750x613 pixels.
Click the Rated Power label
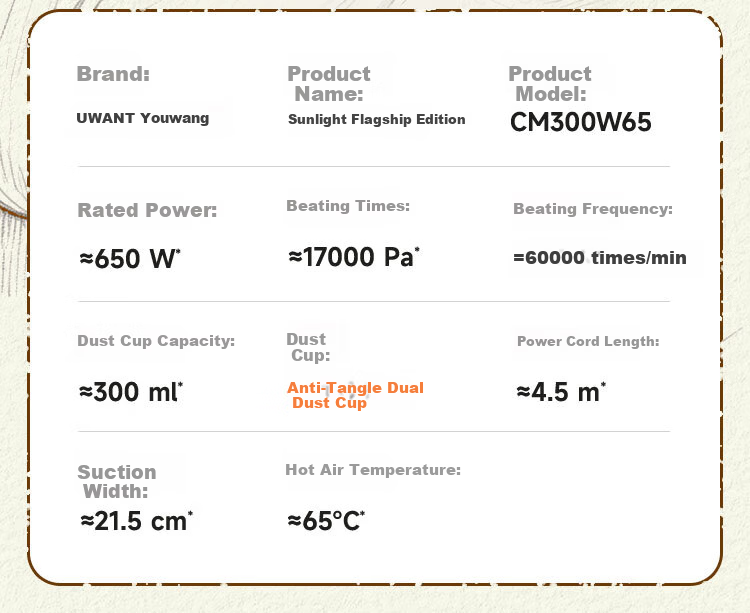(147, 210)
